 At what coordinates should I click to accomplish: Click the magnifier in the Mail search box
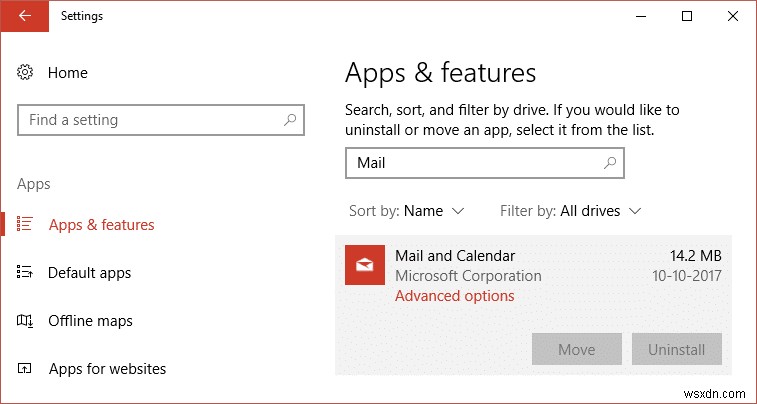tap(610, 163)
